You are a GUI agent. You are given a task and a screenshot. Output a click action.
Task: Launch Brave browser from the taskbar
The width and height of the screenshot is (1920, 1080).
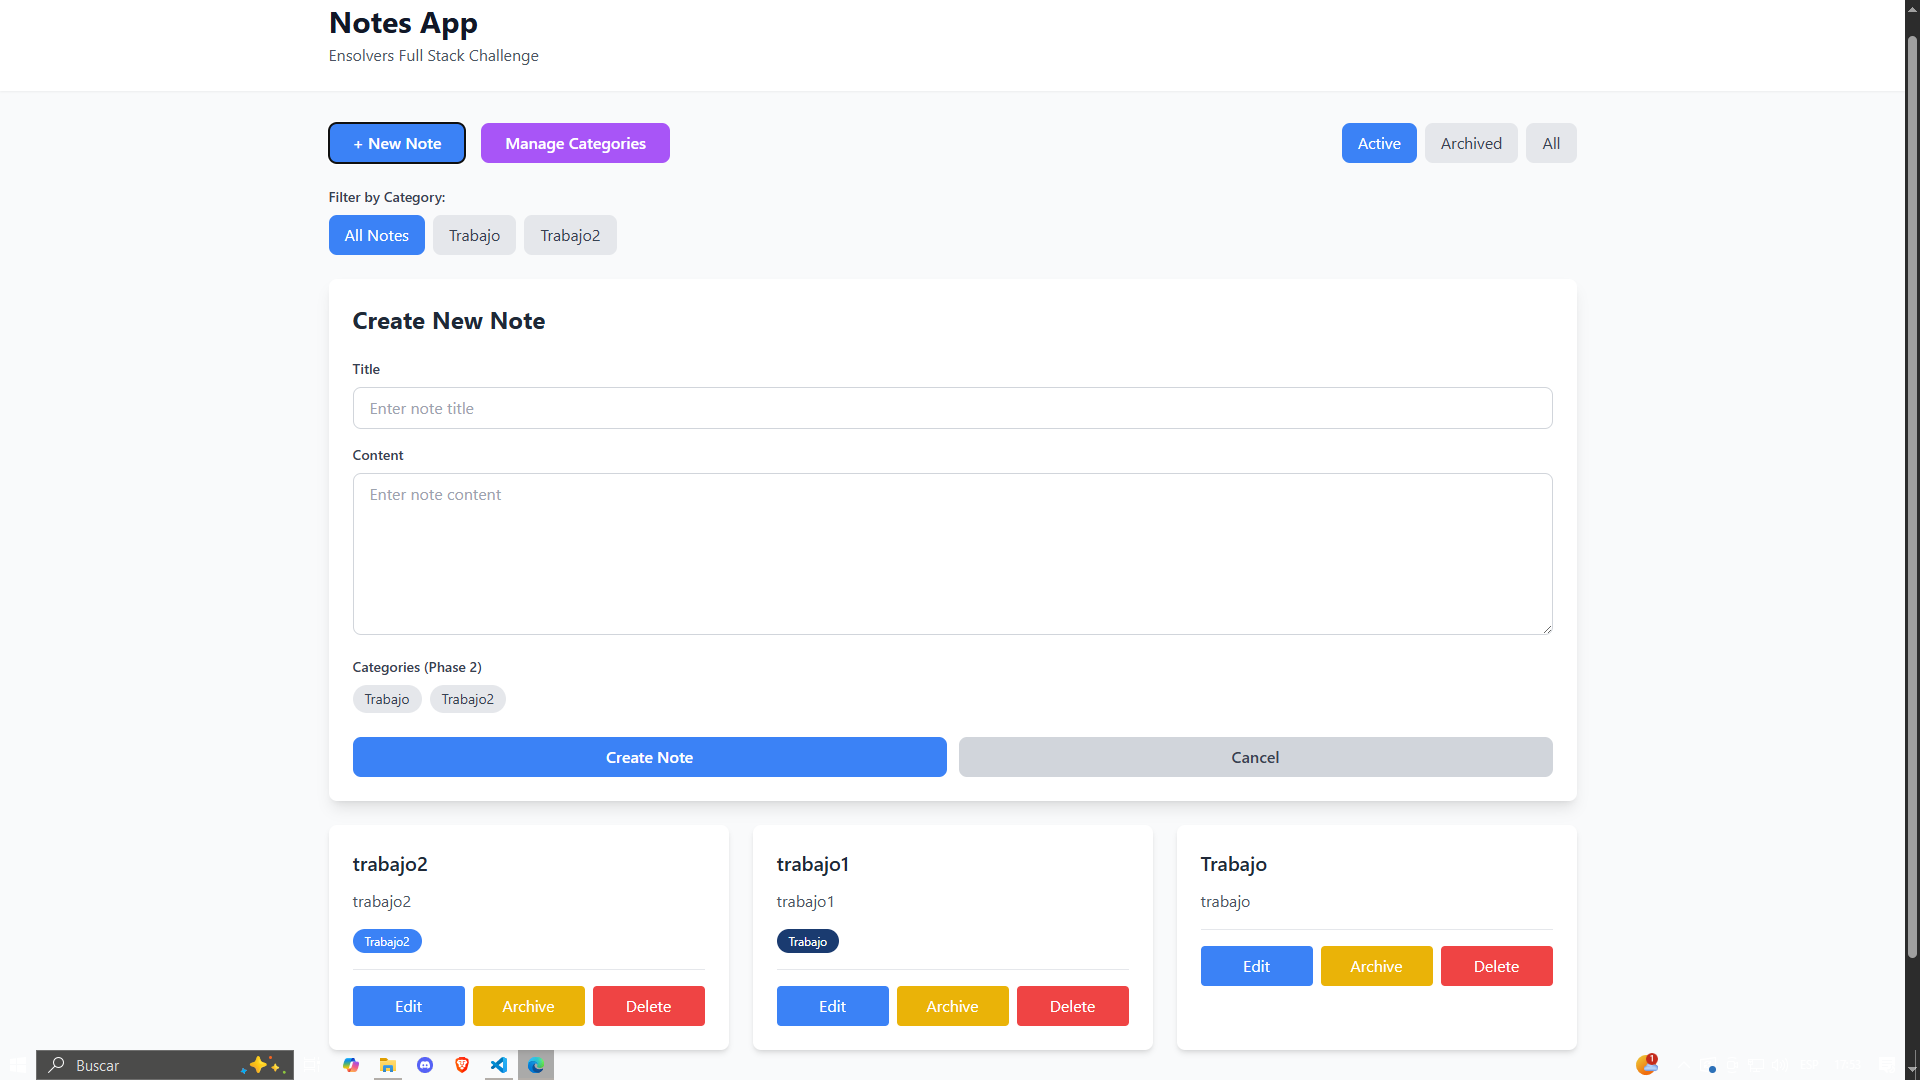[462, 1065]
